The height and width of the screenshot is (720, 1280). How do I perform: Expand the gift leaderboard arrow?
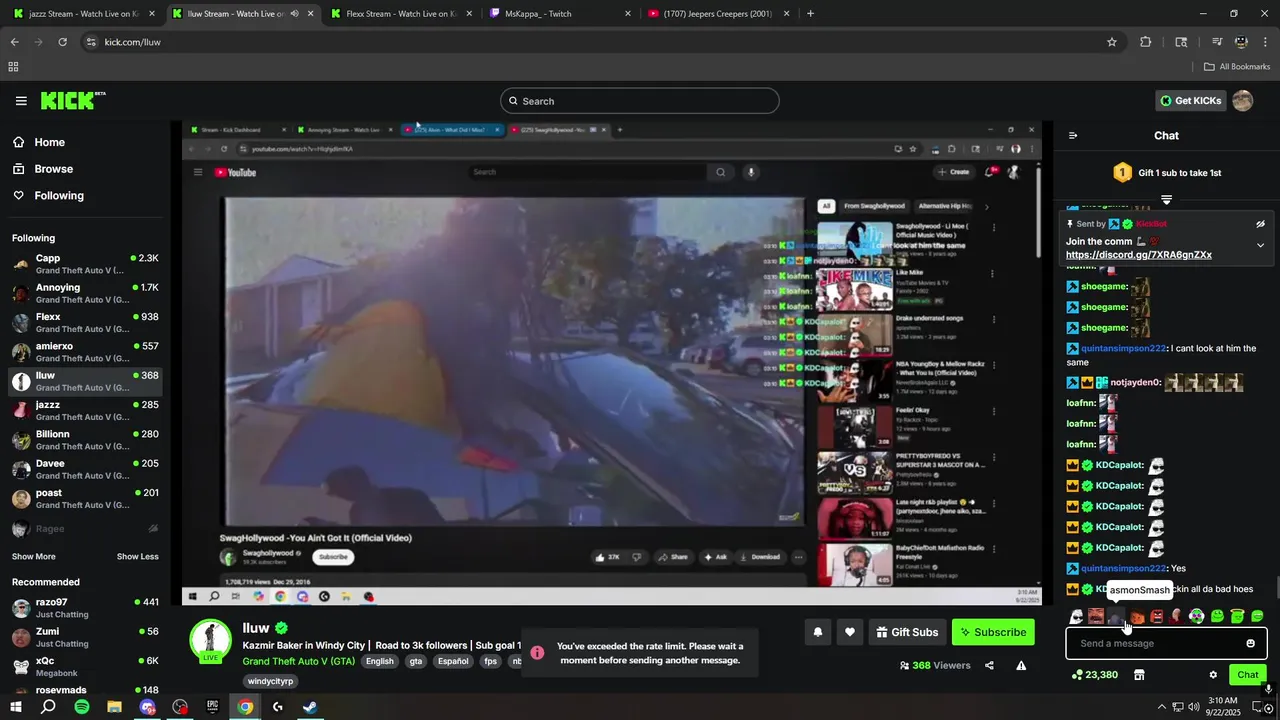pos(1166,200)
